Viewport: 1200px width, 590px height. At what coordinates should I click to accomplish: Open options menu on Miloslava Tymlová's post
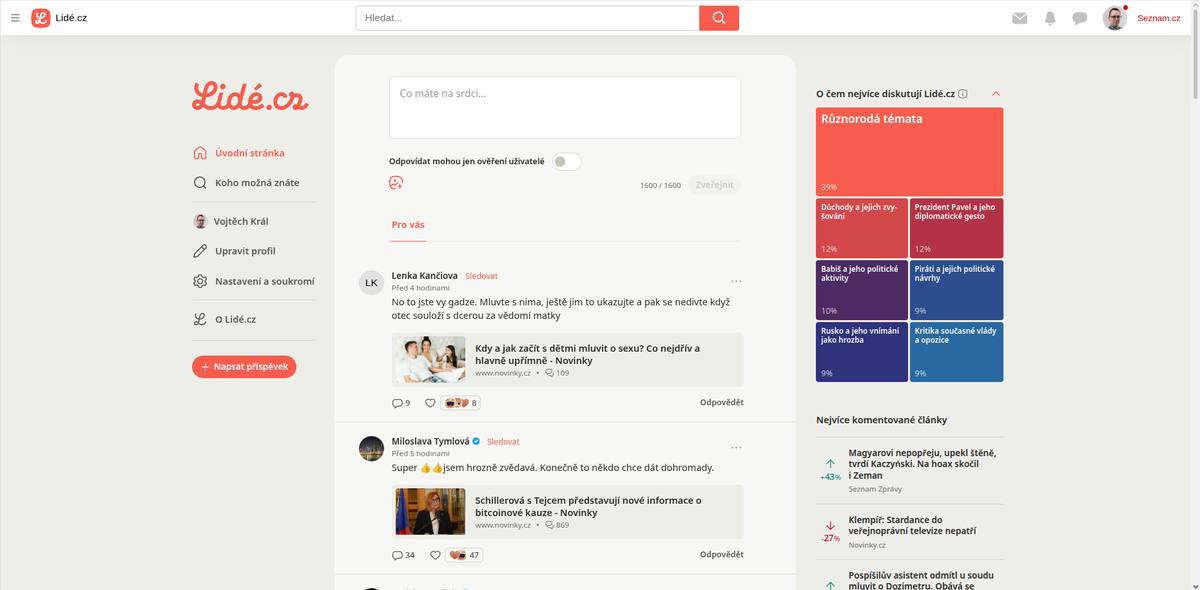736,447
